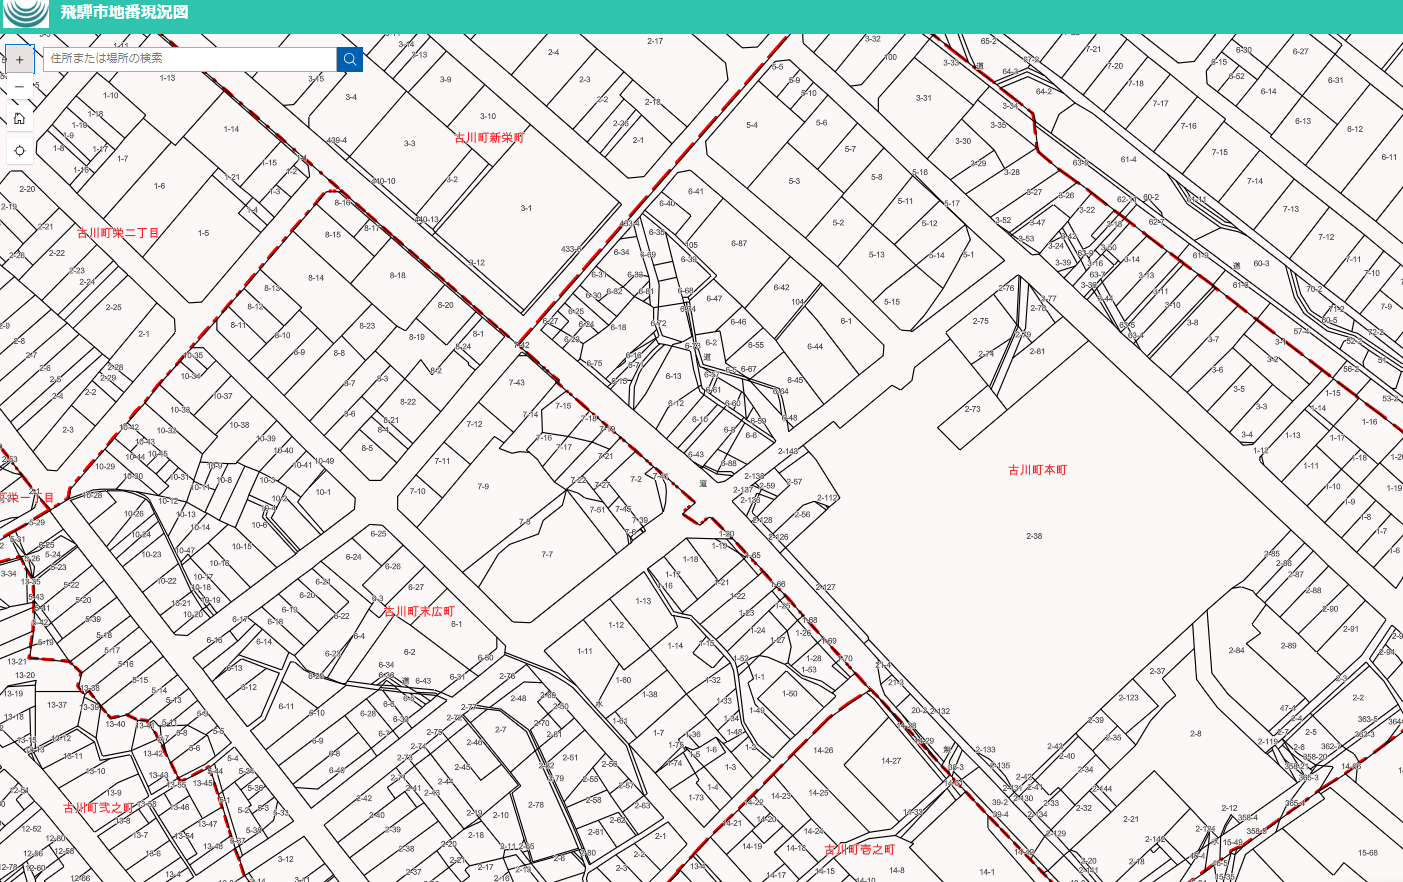Screen dimensions: 1403x882
Task: Click the 飛騨市地番現況図 header title
Action: tap(124, 13)
